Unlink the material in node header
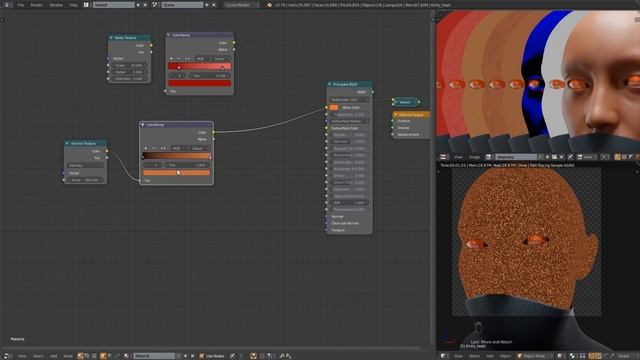The height and width of the screenshot is (360, 640). coord(193,356)
